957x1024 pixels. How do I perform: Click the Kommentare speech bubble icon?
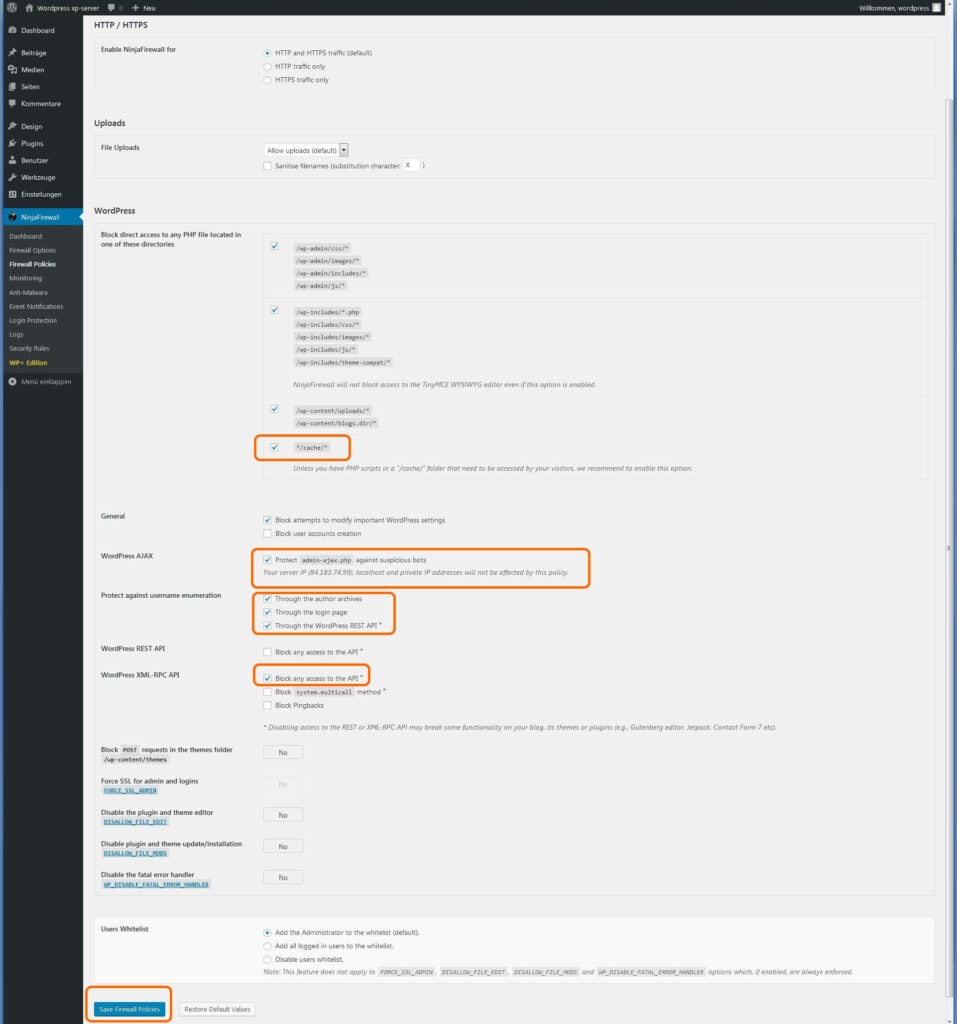coord(12,103)
